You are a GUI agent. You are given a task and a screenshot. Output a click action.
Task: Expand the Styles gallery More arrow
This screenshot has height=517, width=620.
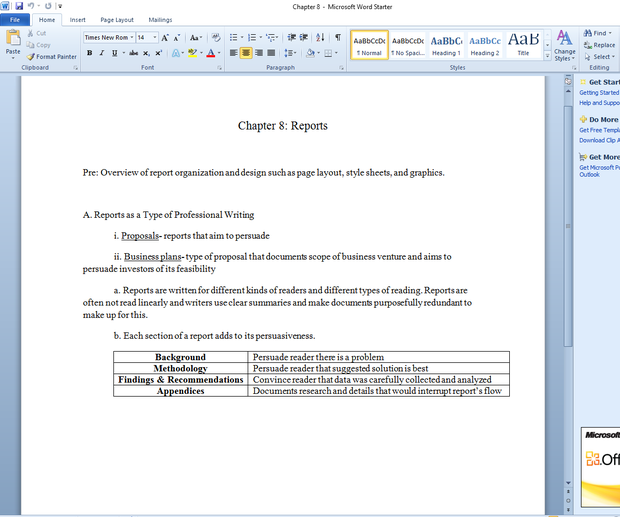tap(547, 56)
